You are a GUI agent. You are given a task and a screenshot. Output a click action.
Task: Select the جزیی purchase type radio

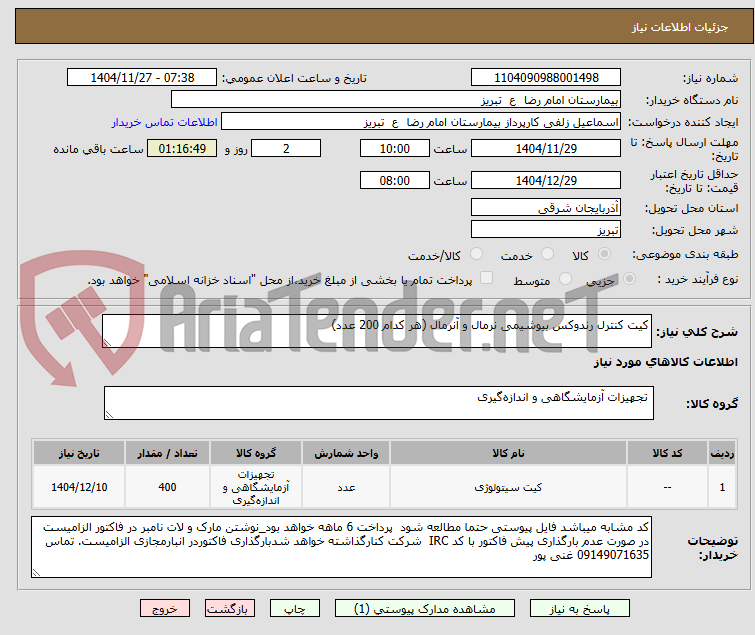coord(629,279)
